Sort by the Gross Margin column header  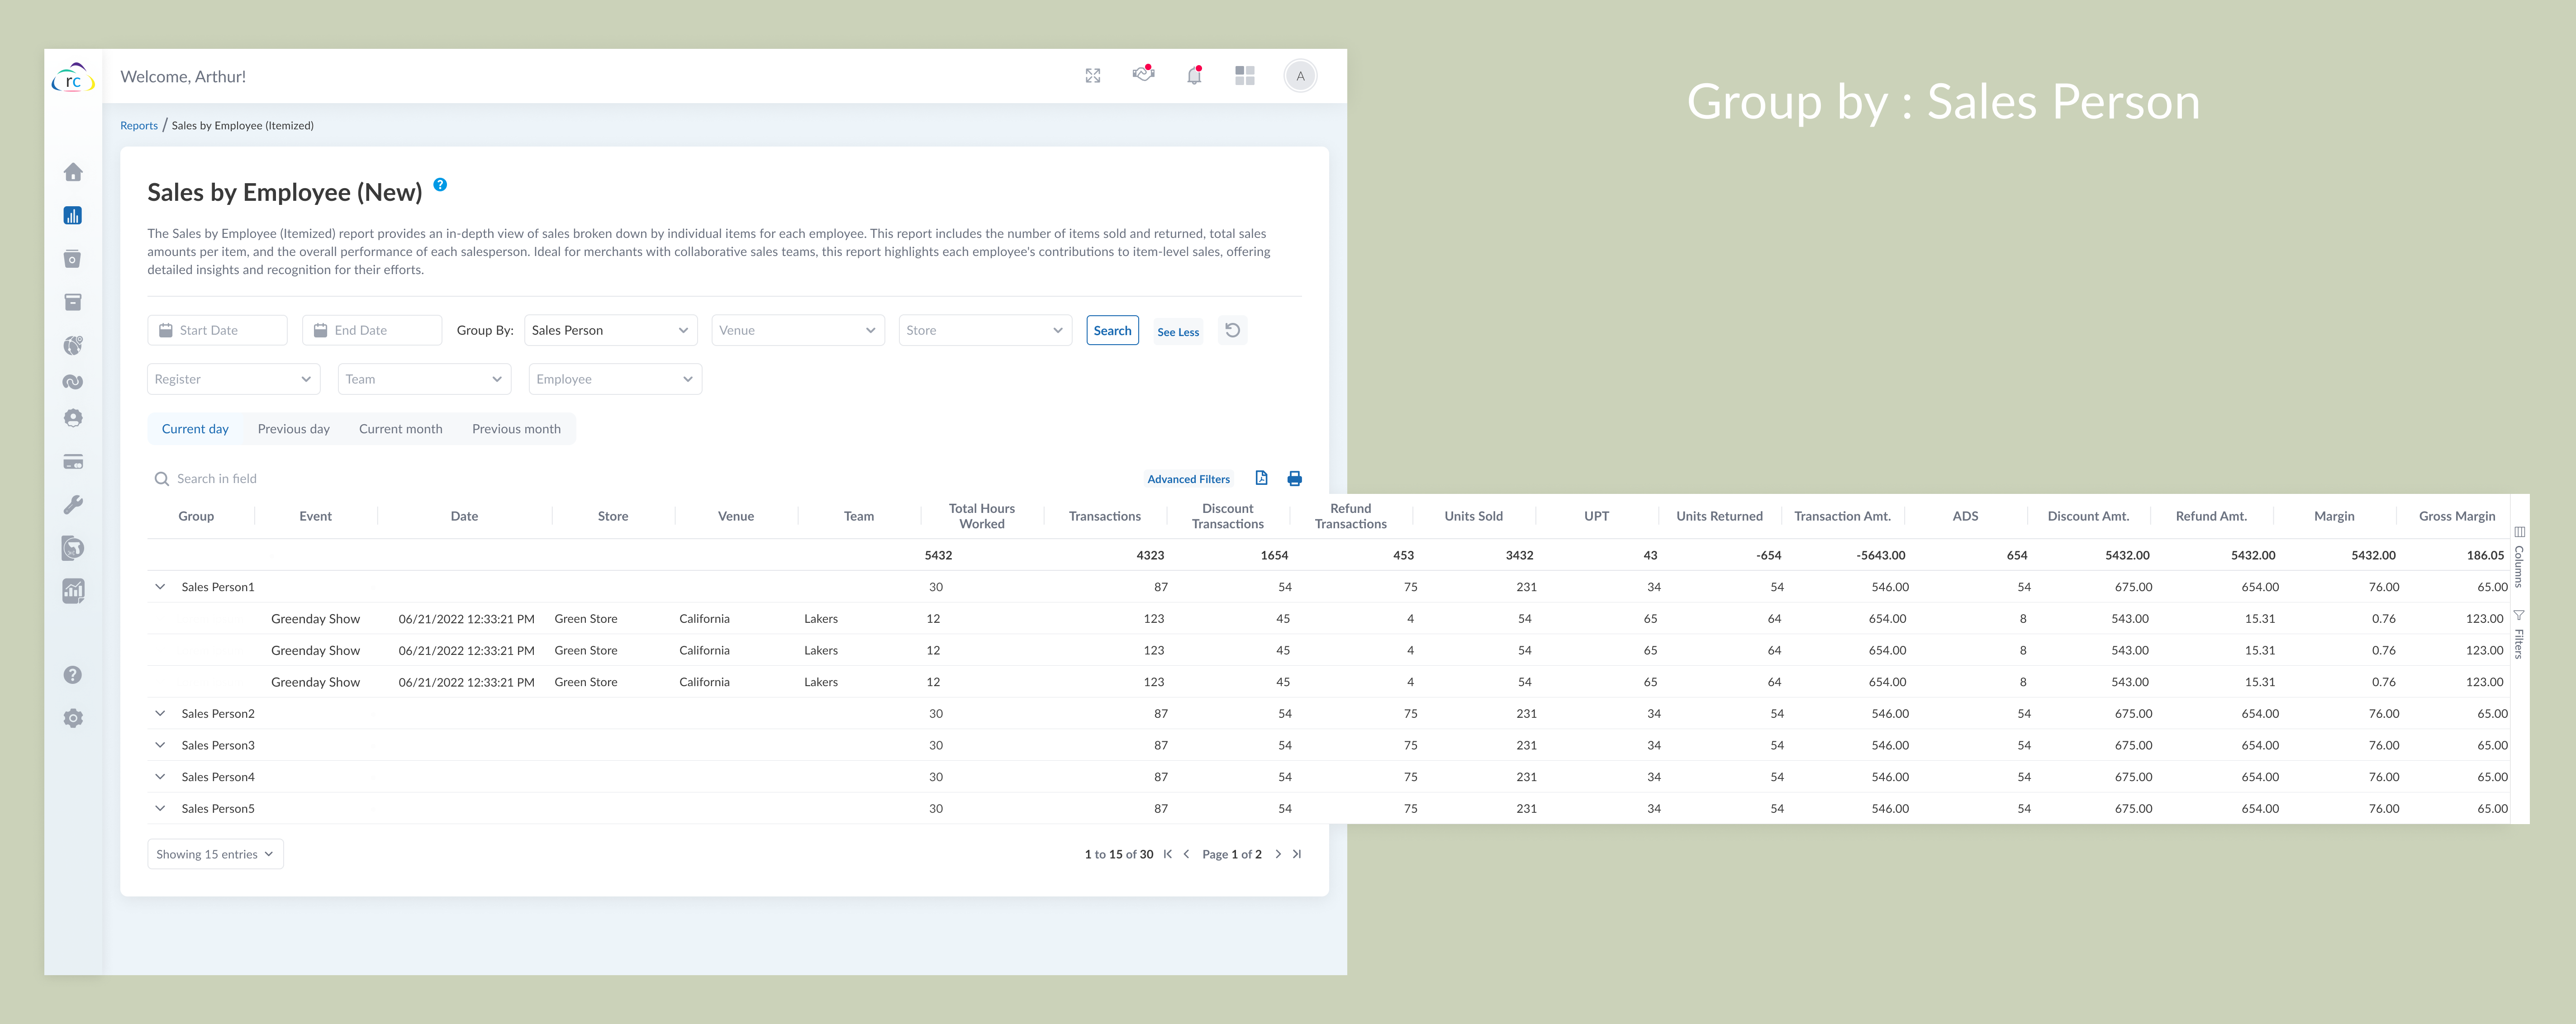(2457, 516)
